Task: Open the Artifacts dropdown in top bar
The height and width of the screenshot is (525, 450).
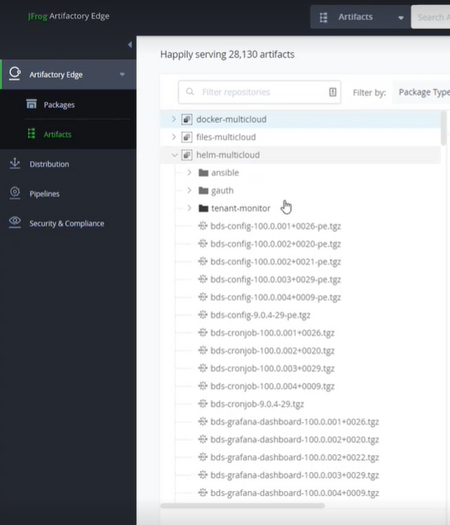Action: click(360, 17)
